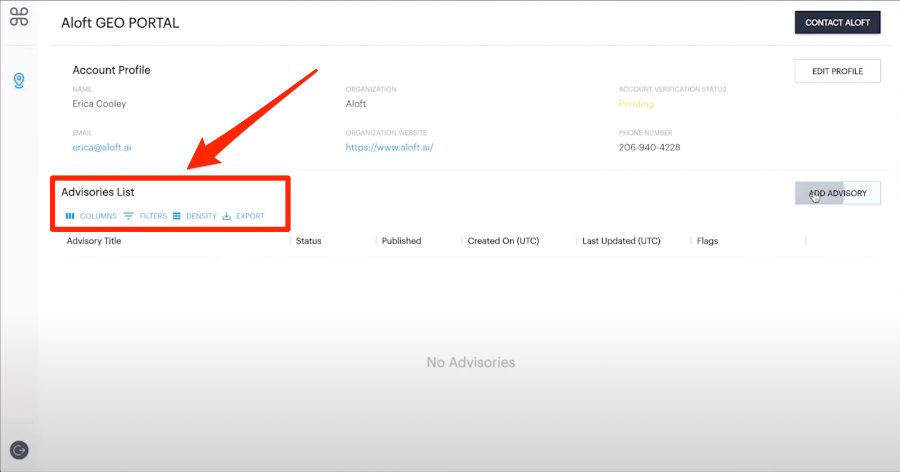Click the Edit Profile button
The width and height of the screenshot is (900, 472).
tap(837, 70)
